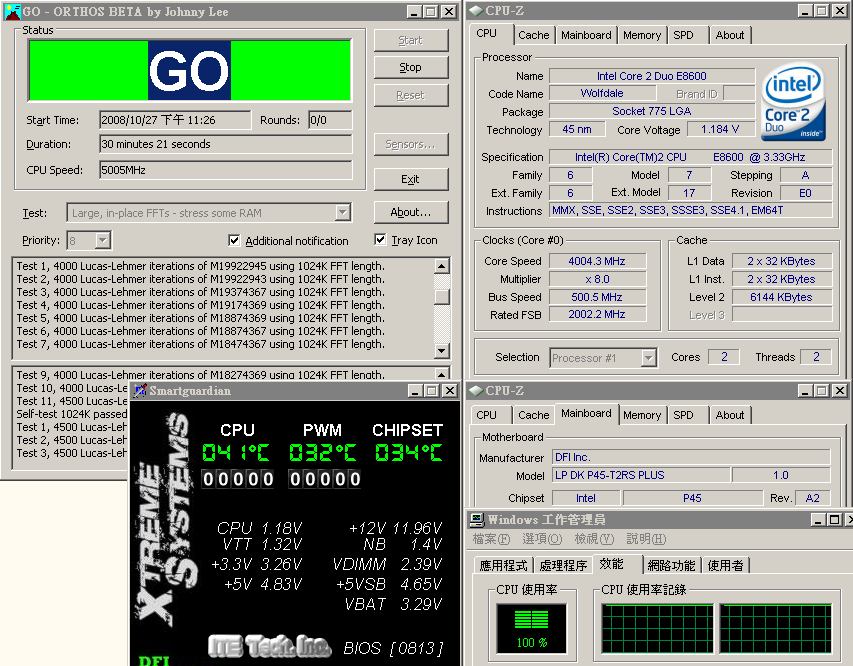Image resolution: width=853 pixels, height=666 pixels.
Task: Select Cache tab in lower CPU-Z window
Action: [534, 415]
